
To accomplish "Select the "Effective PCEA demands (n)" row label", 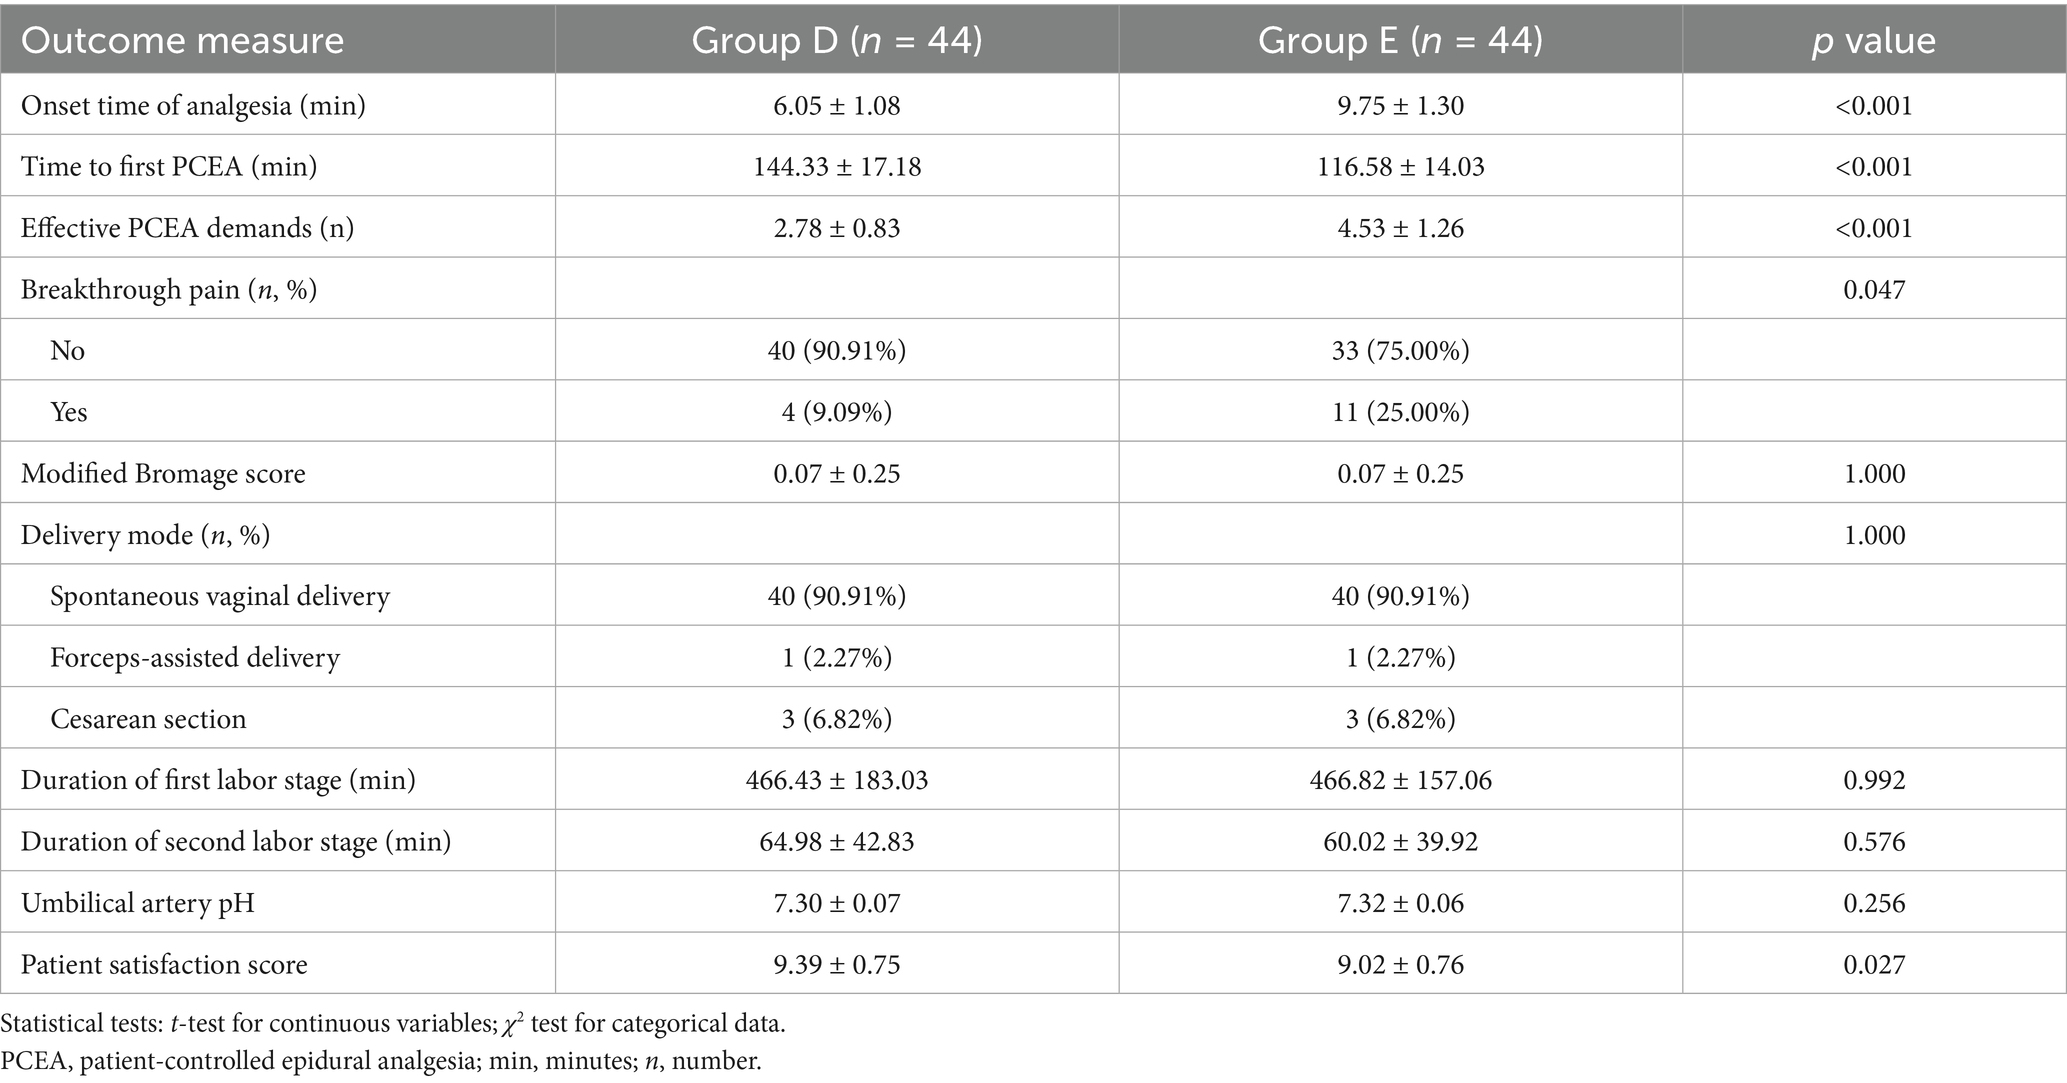I will (x=187, y=228).
